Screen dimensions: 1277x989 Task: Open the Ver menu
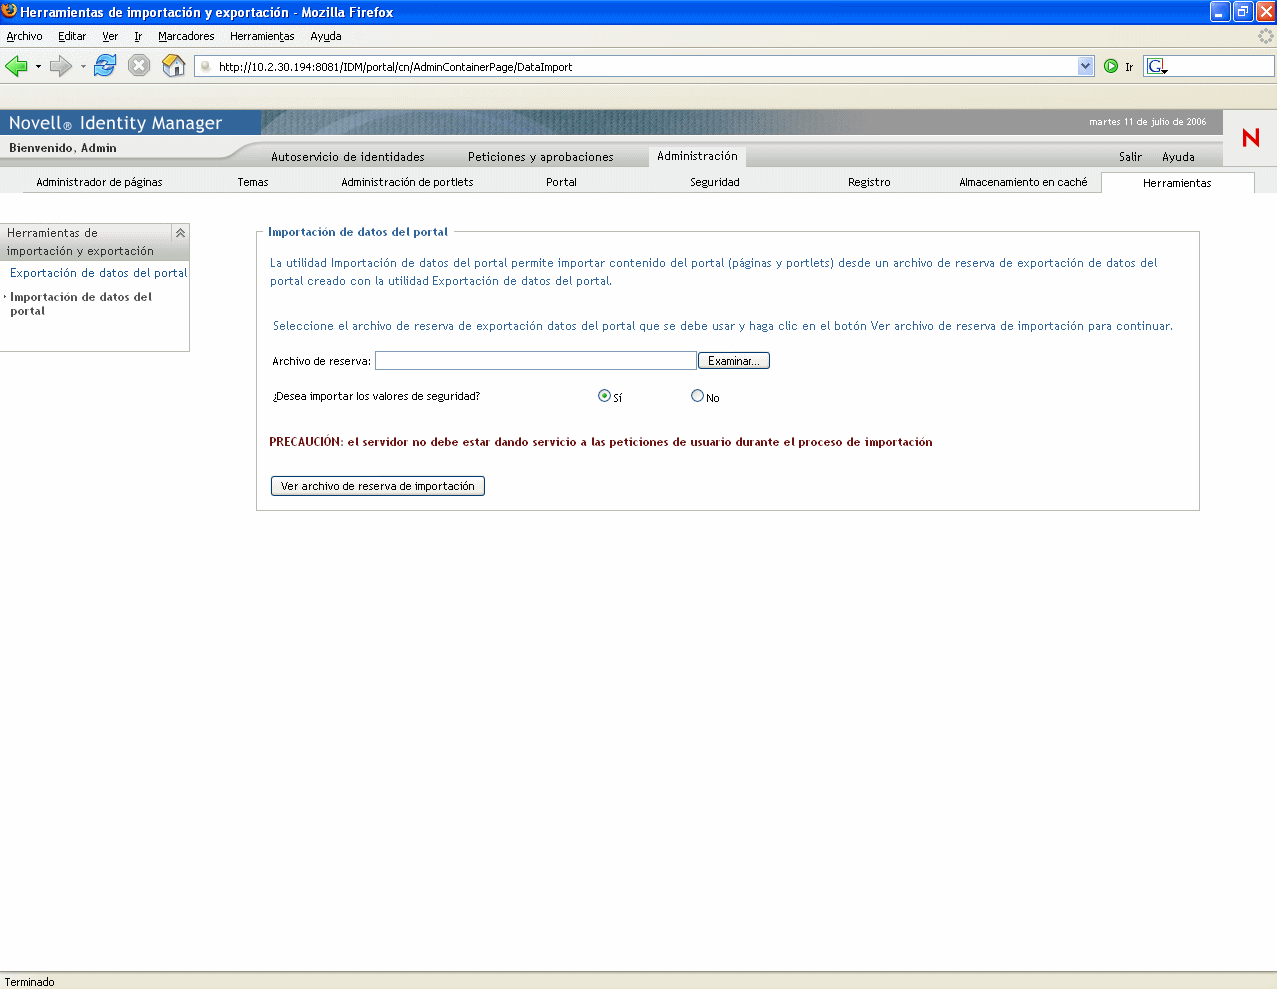[110, 36]
